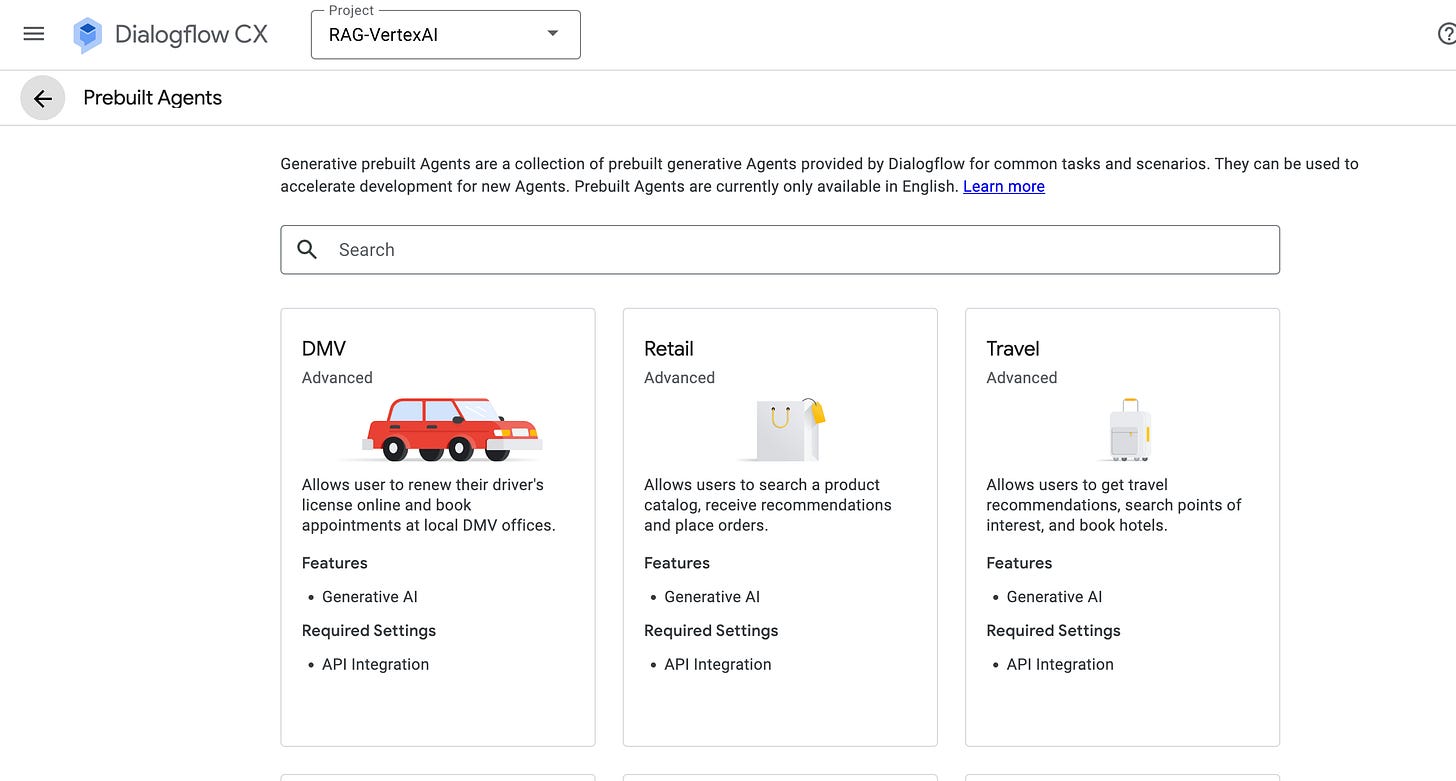Screen dimensions: 1456x781
Task: Select the Travel prebuilt agent card
Action: click(x=1122, y=527)
